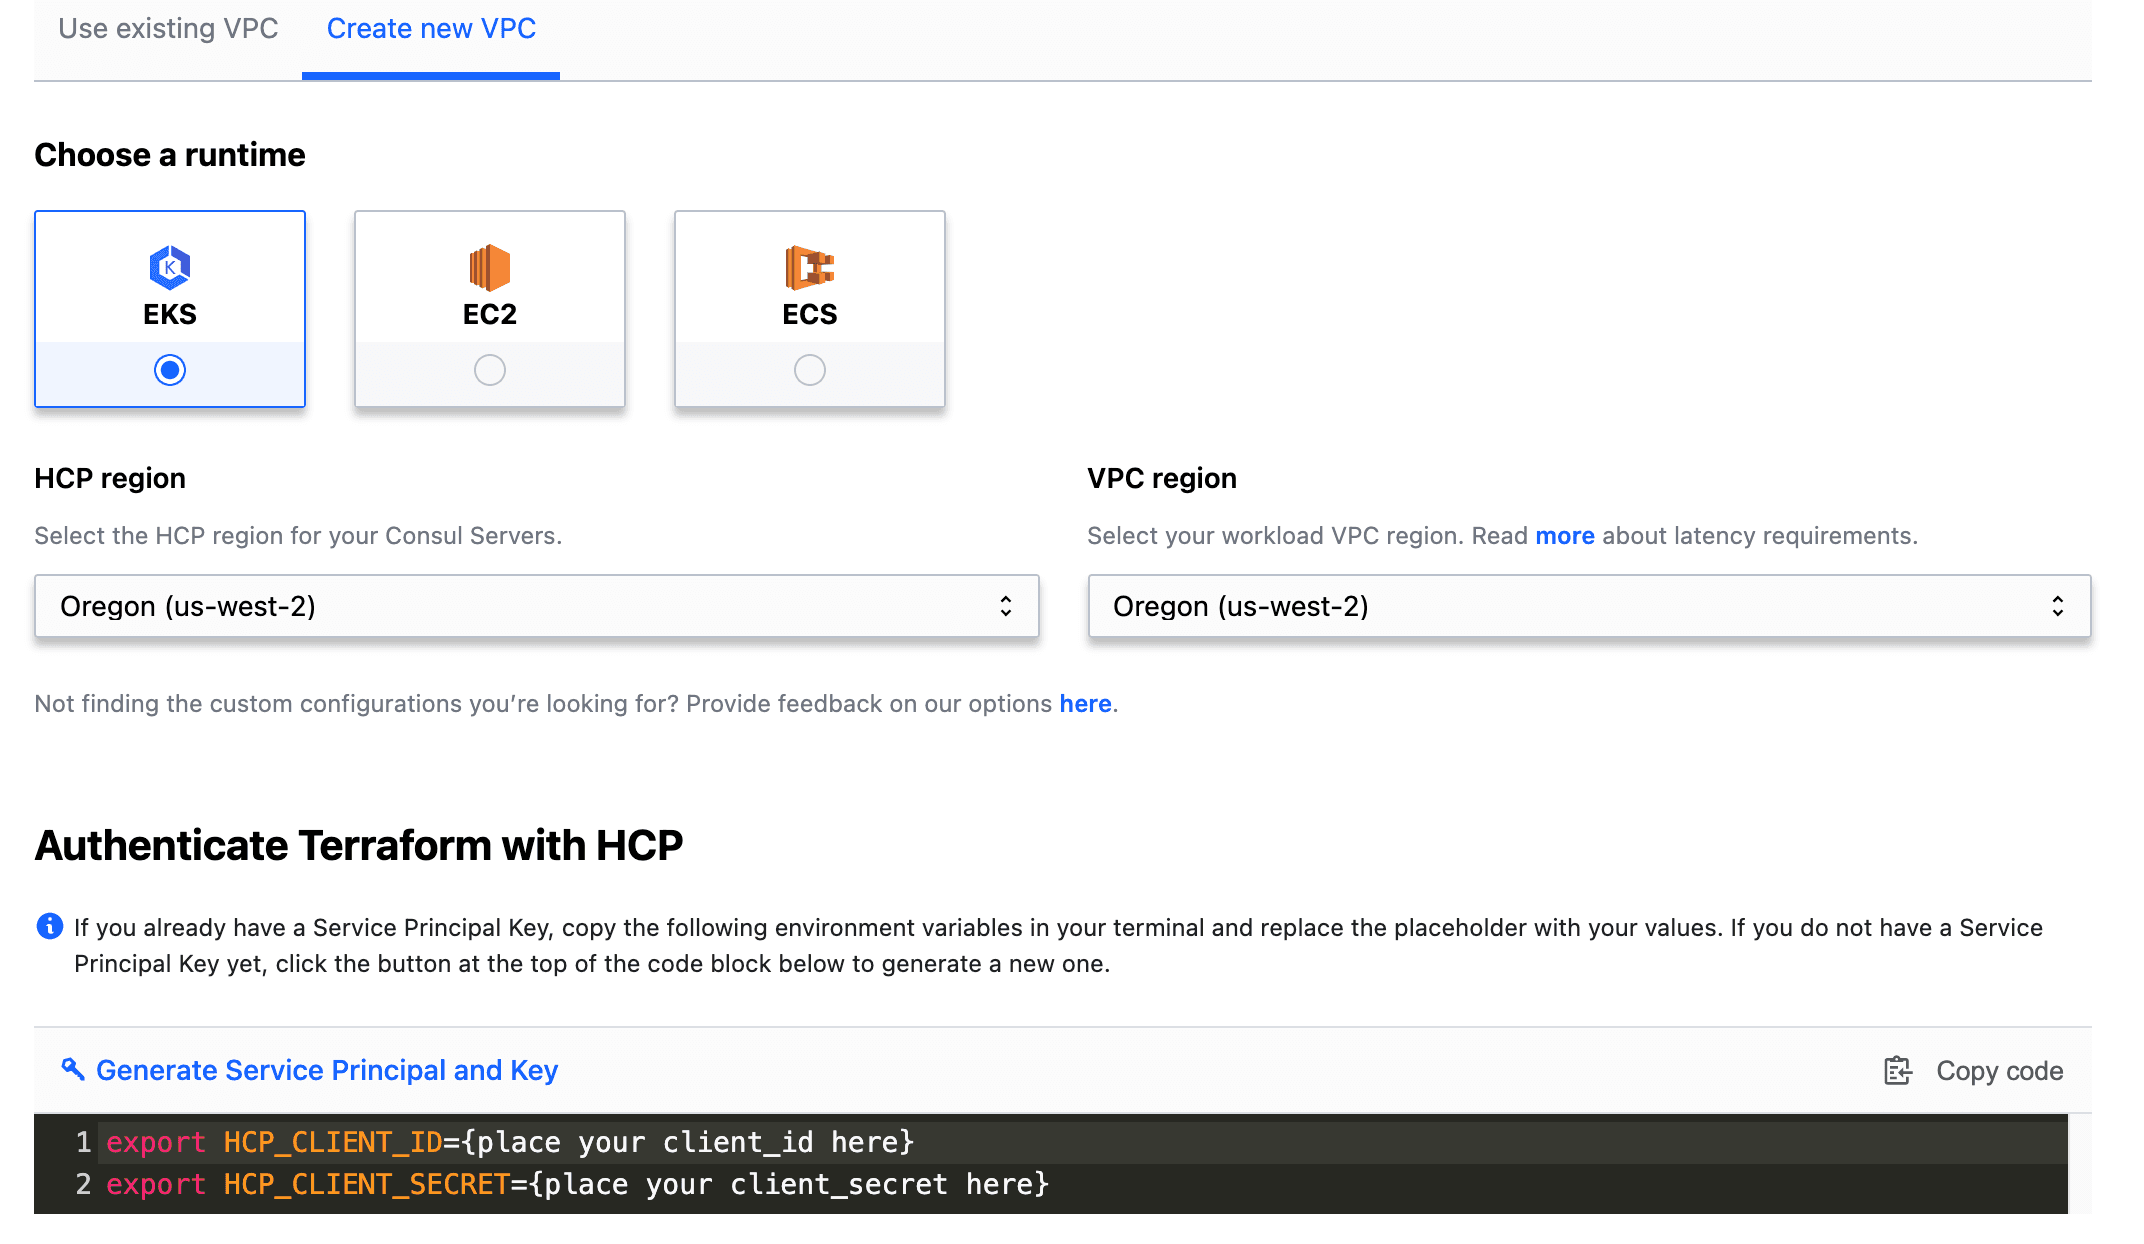
Task: Select the ECS runtime radio button
Action: (x=809, y=369)
